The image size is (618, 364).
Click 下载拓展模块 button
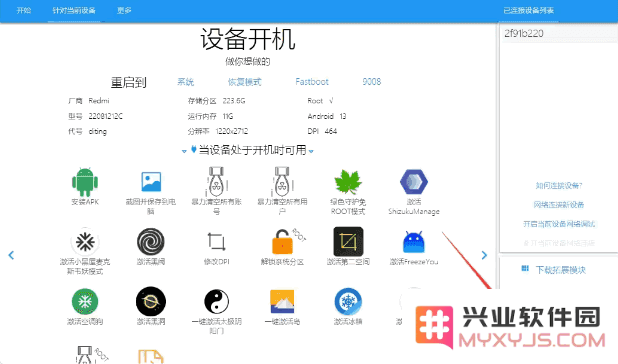pos(554,270)
